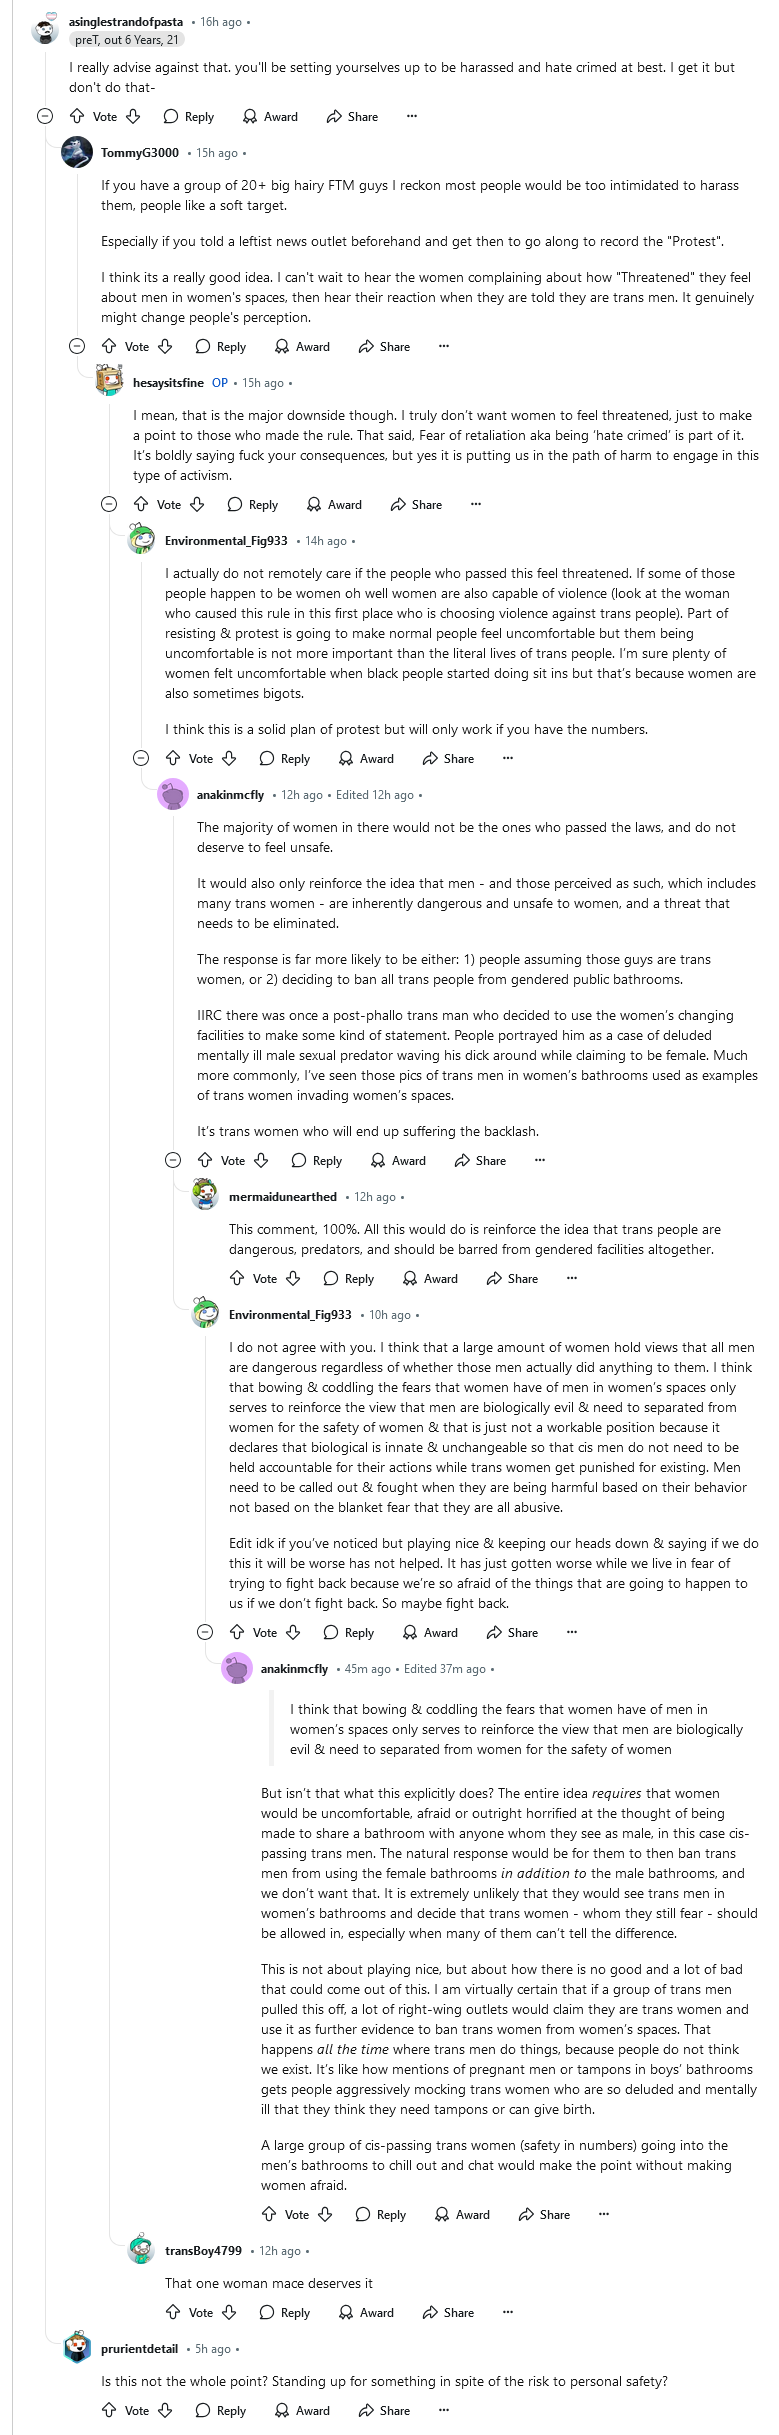Viewport: 779px width, 2435px height.
Task: Upvote mermaidunearthed's comment
Action: coord(237,1278)
